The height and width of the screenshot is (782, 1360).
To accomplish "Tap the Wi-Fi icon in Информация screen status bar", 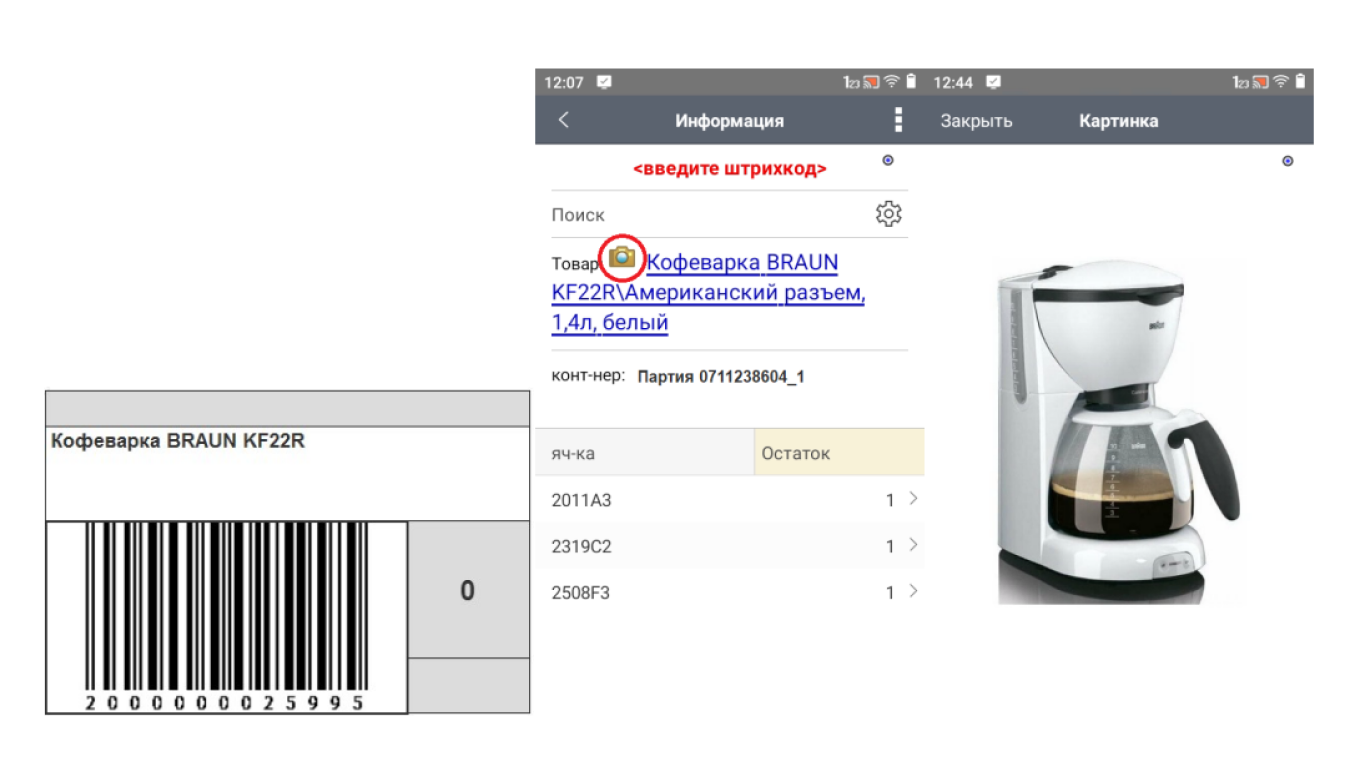I will (891, 82).
